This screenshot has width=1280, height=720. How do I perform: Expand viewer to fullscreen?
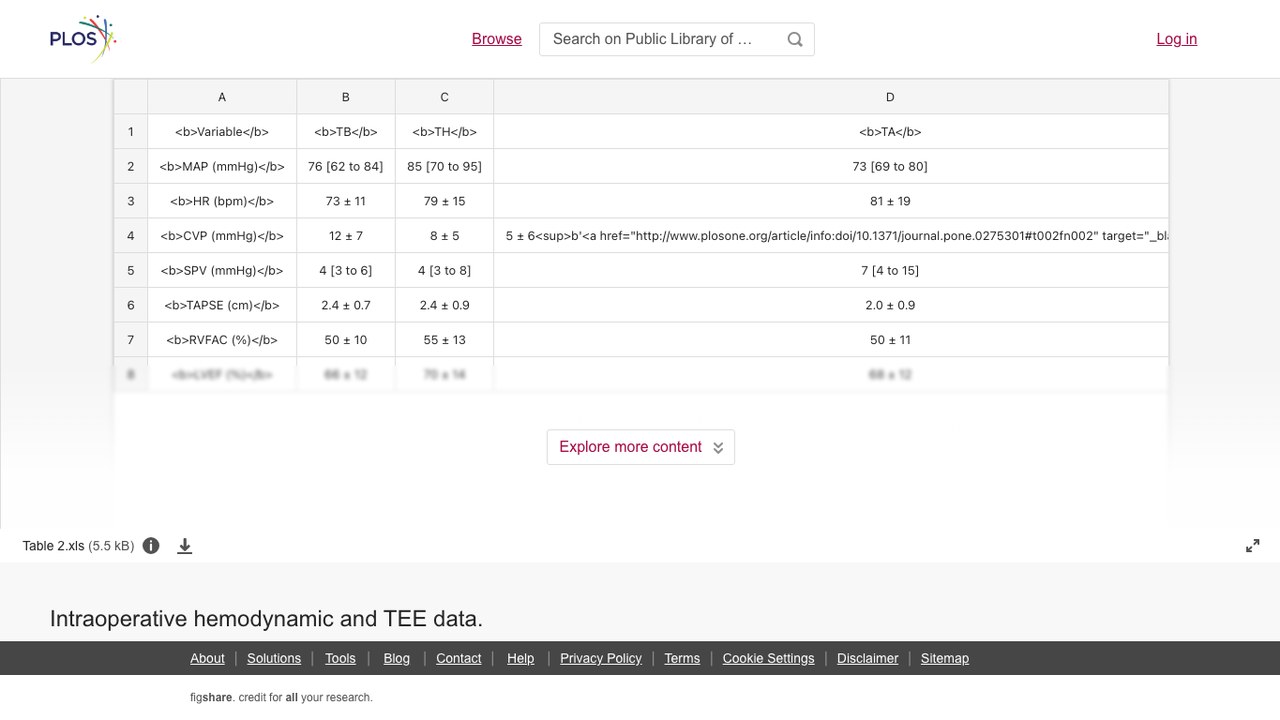pos(1253,546)
